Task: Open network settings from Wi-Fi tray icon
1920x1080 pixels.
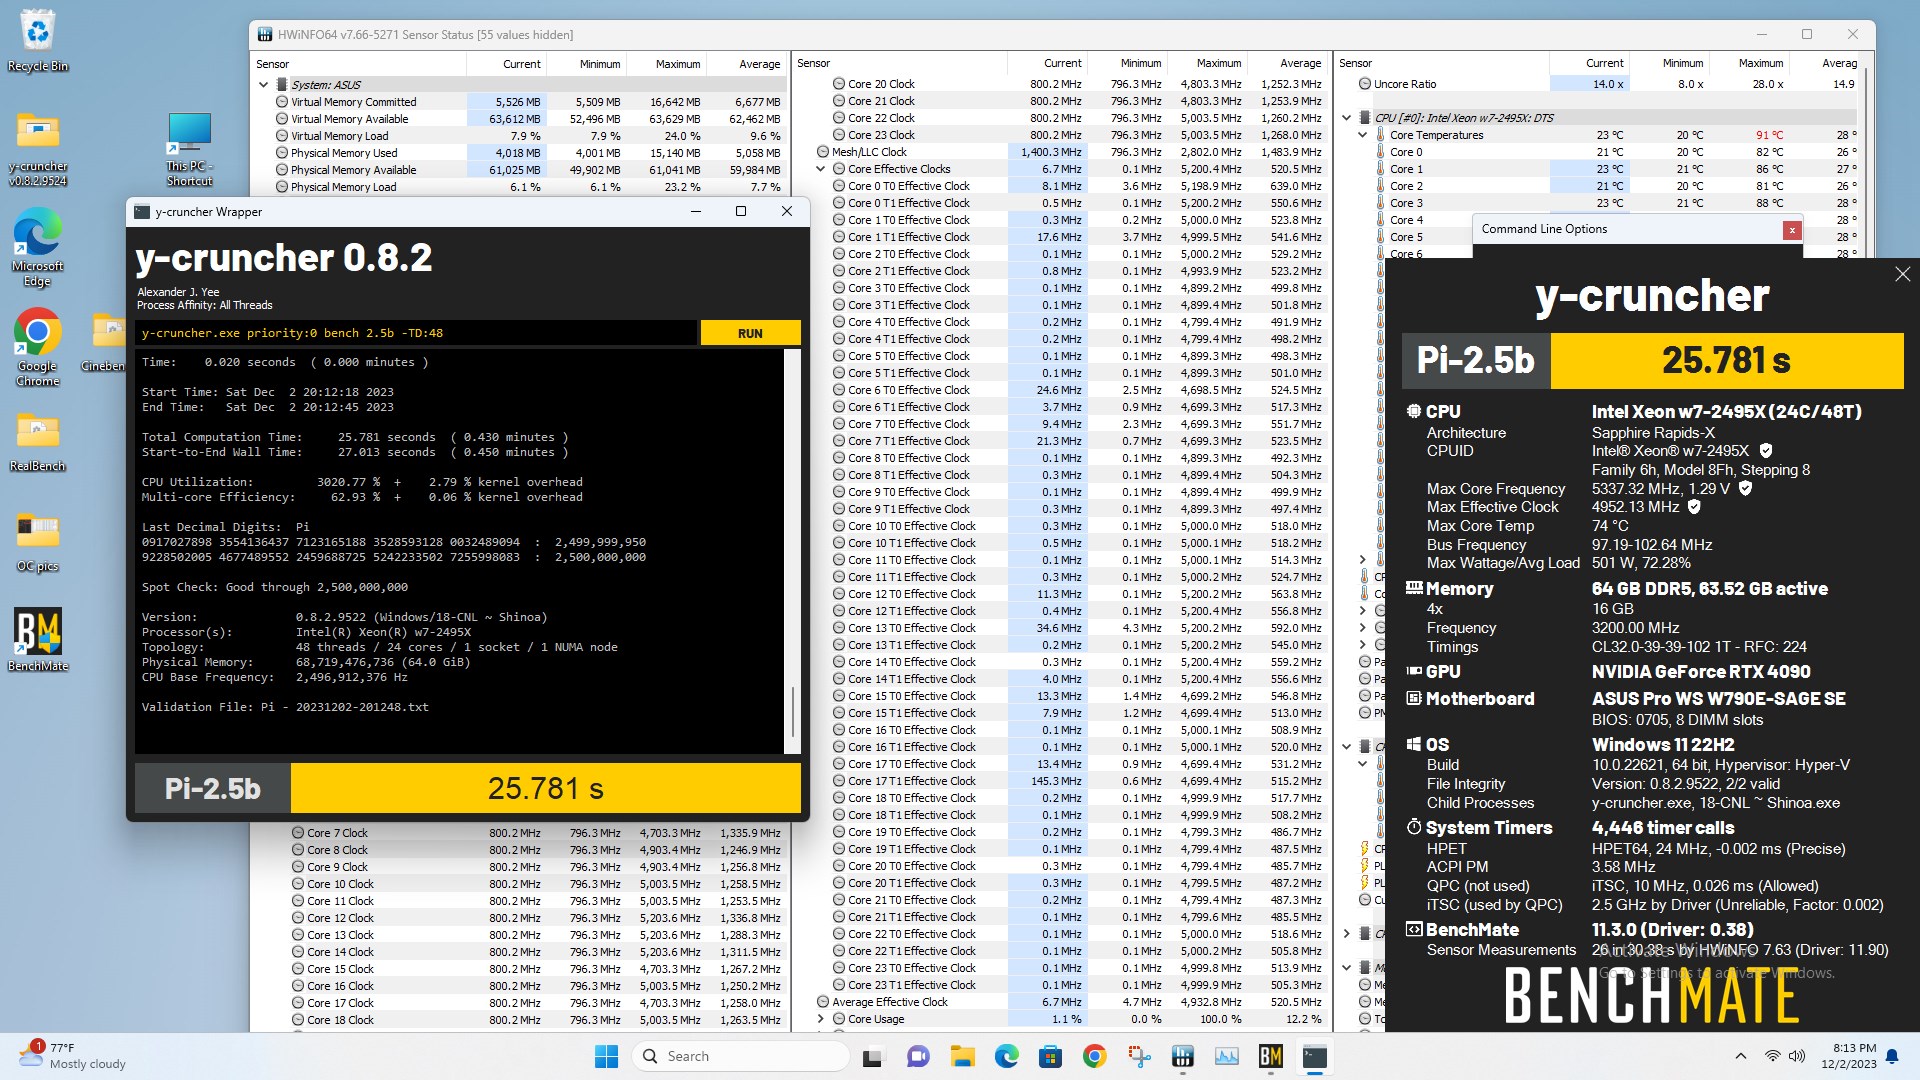Action: coord(1772,1056)
